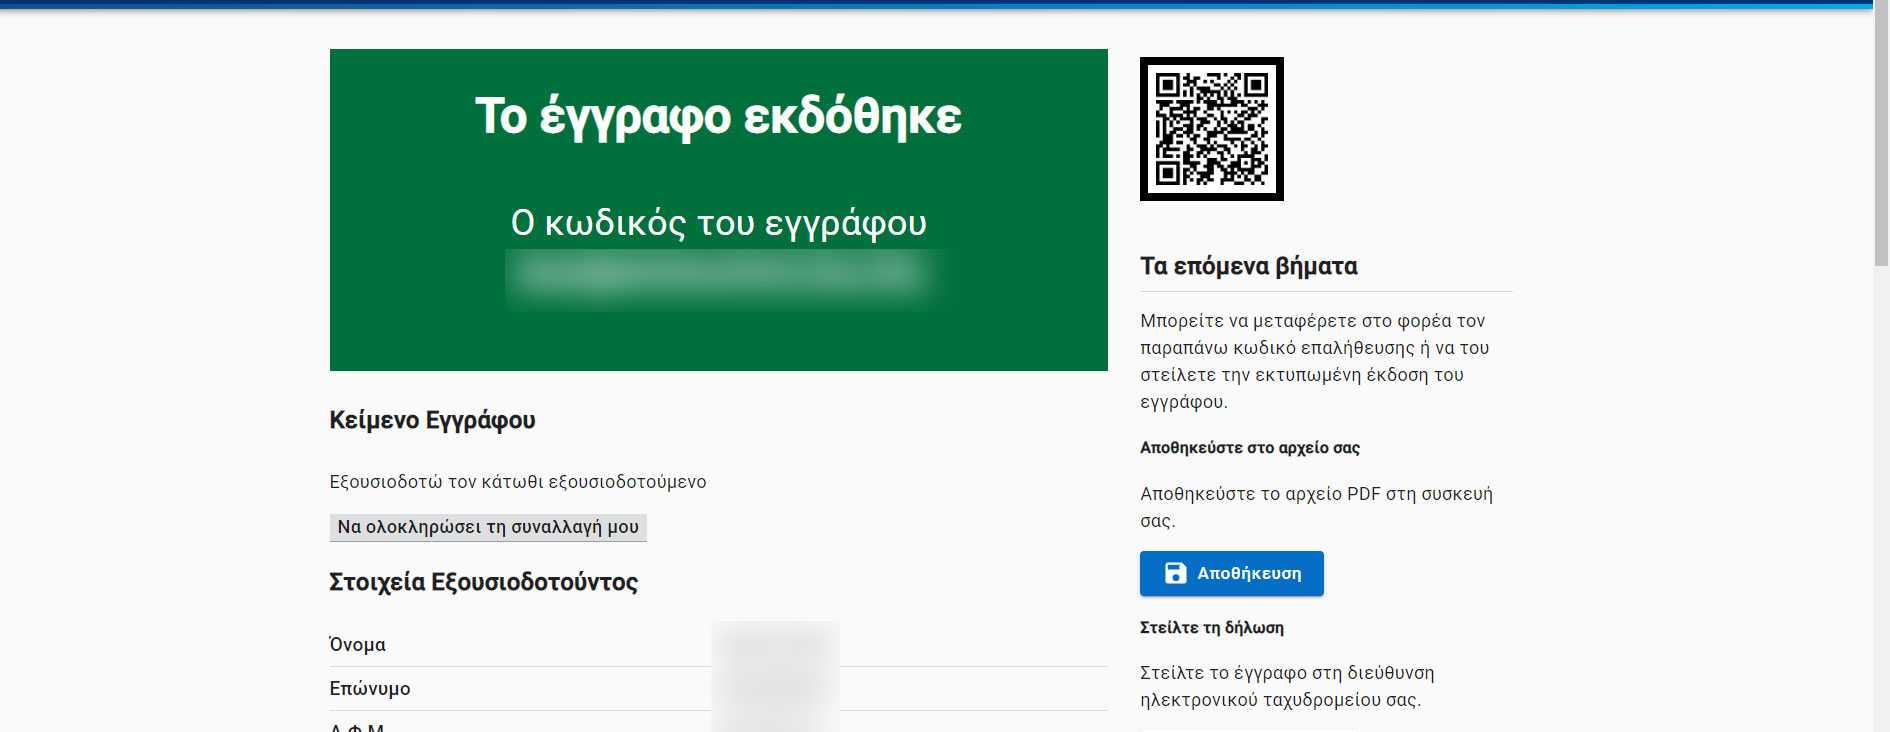
Task: Click the 'Κείμενο Εγγράφου' section heading
Action: tap(432, 420)
